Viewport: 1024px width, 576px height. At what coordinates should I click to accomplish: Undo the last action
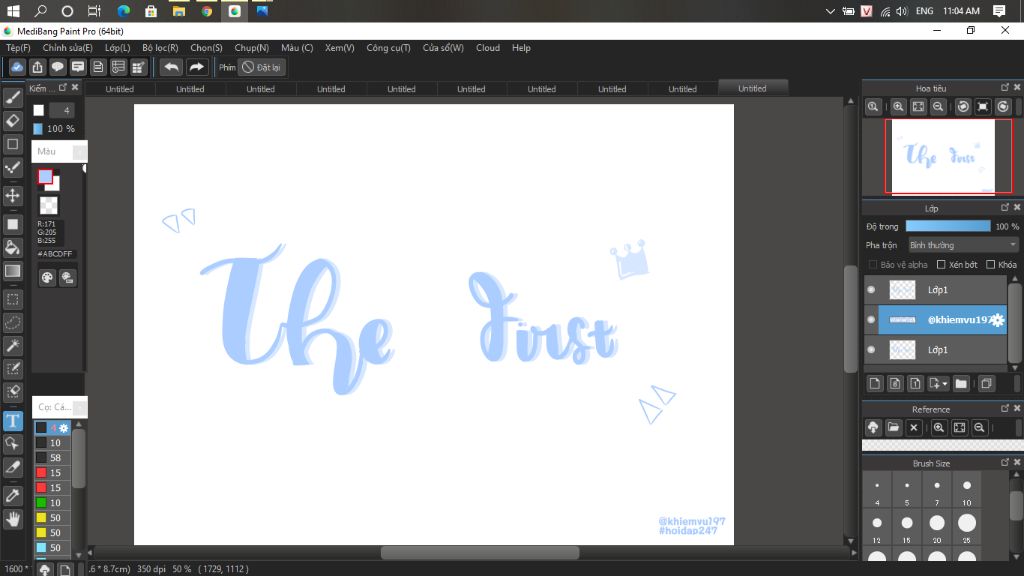click(x=171, y=67)
